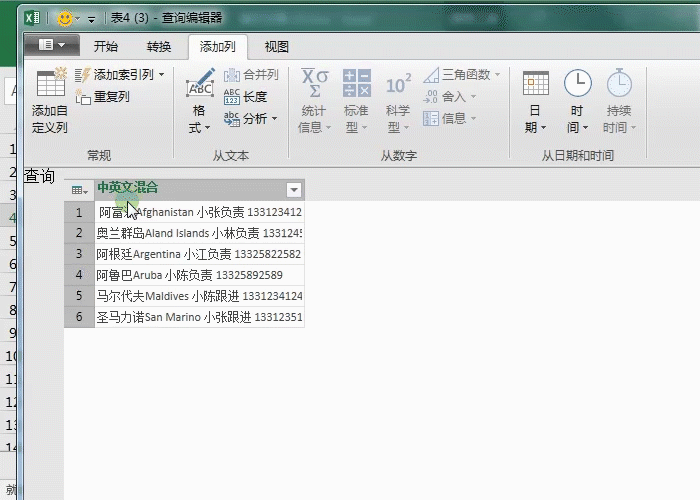Click the Duration (持续时间) stopwatch icon
Image resolution: width=700 pixels, height=500 pixels.
click(619, 84)
